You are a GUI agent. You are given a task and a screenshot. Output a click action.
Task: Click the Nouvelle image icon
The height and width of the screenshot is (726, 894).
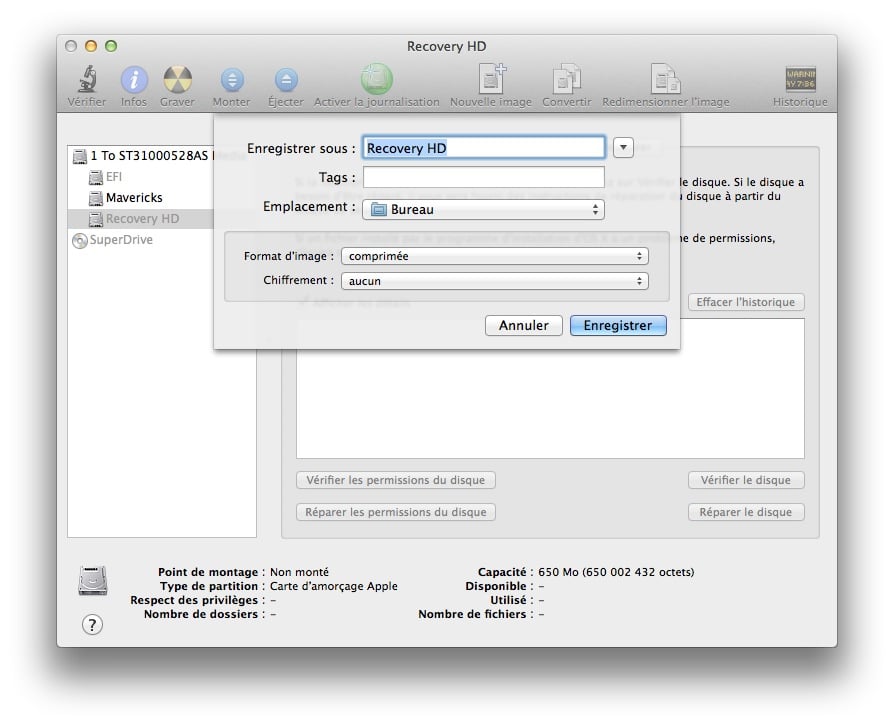[x=491, y=80]
